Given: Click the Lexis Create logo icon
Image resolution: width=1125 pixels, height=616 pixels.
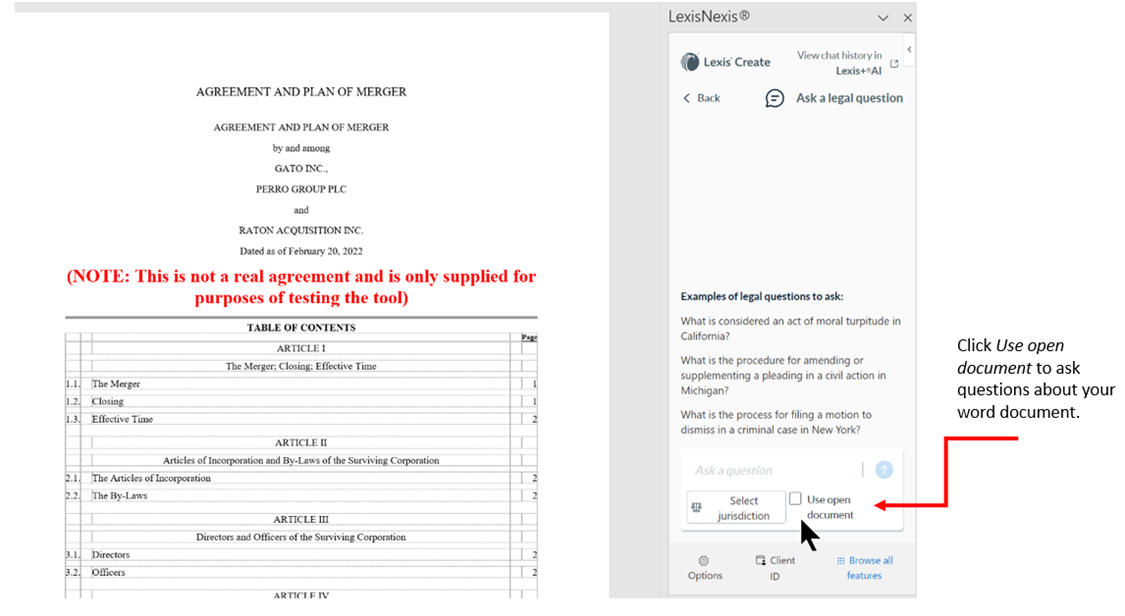Looking at the screenshot, I should coord(689,62).
